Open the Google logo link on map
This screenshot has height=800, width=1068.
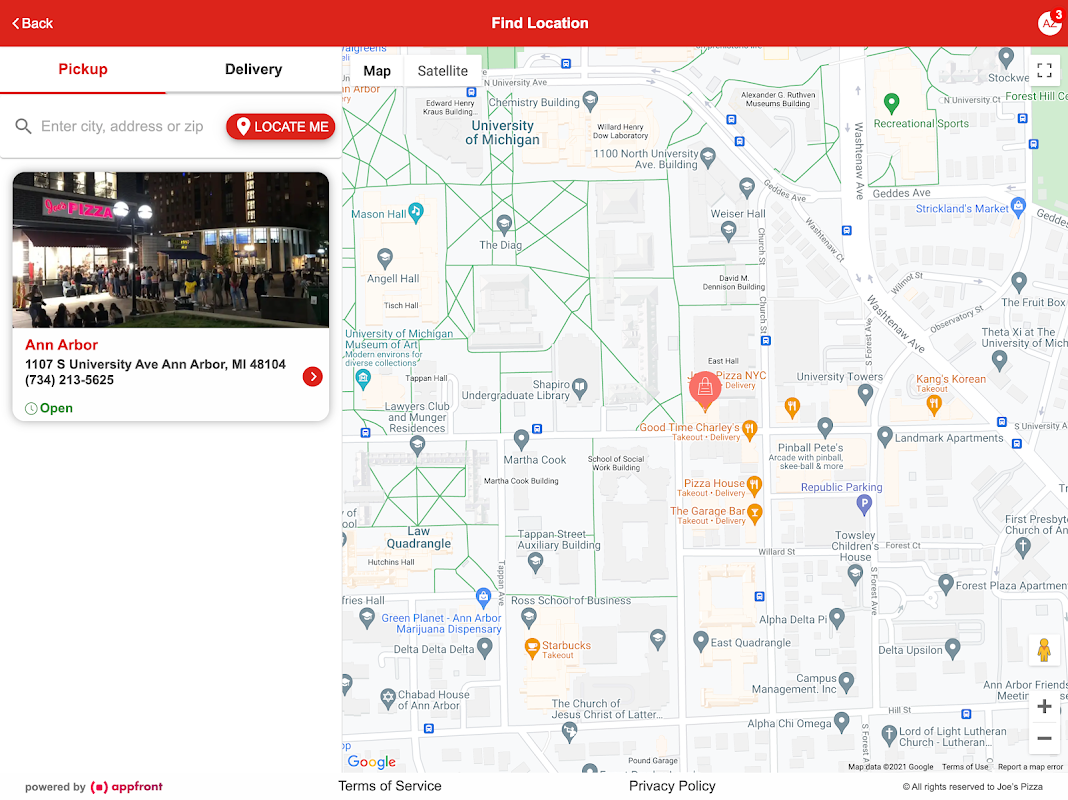click(371, 762)
